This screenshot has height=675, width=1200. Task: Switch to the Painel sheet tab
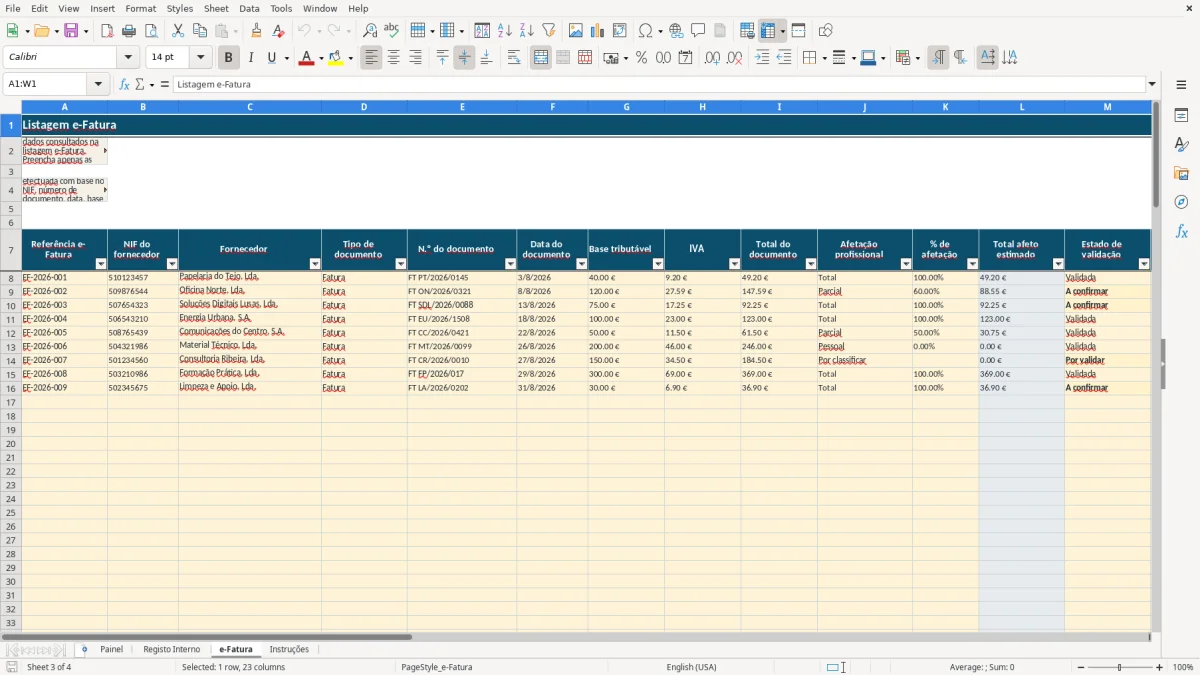tap(111, 649)
